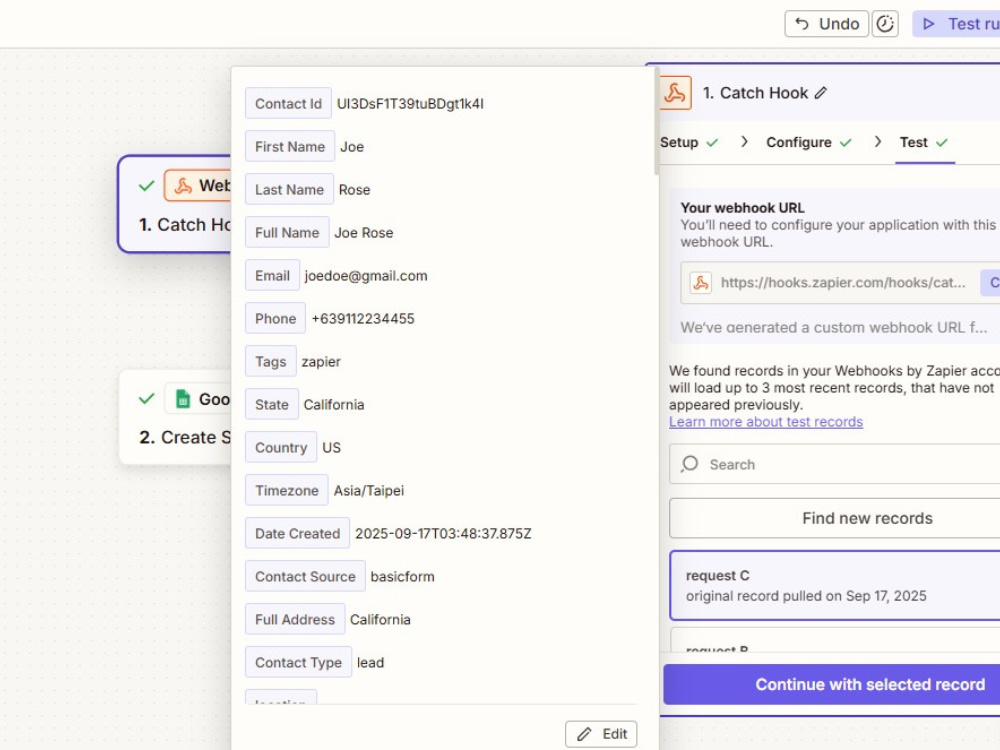
Task: Switch to the Configure tab
Action: click(x=809, y=142)
